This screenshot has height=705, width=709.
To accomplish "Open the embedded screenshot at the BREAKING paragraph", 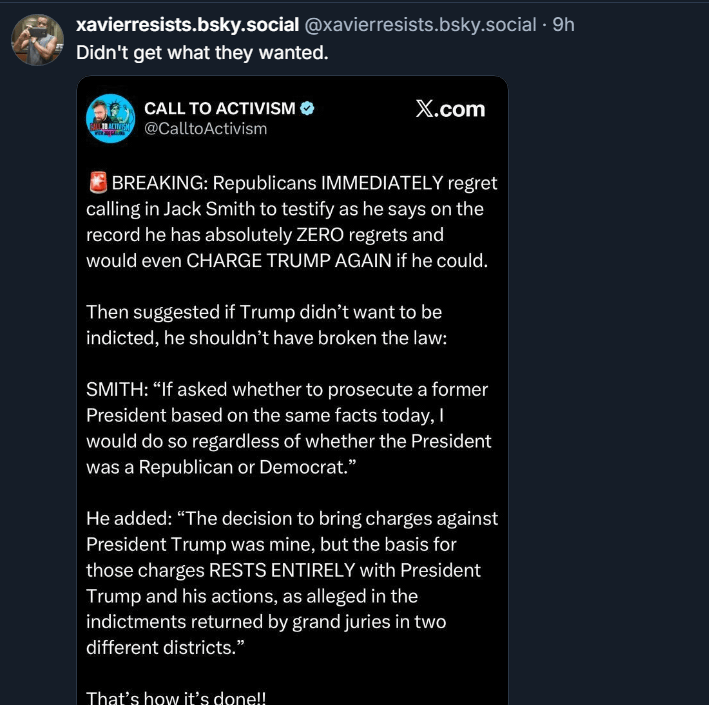I will pyautogui.click(x=290, y=222).
